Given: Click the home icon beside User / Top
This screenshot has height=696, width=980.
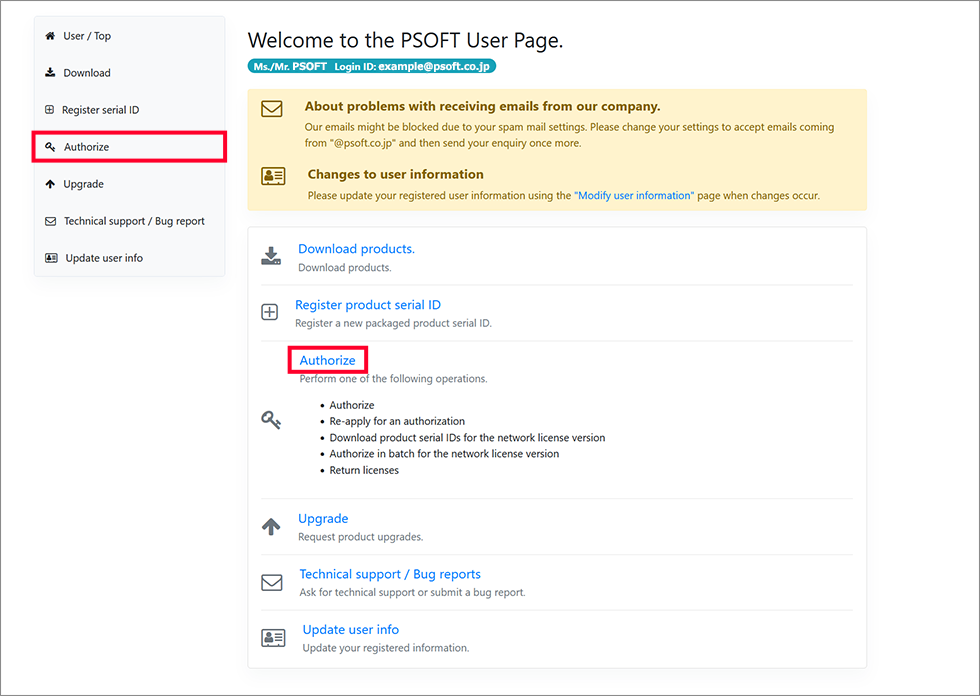Looking at the screenshot, I should click(50, 36).
